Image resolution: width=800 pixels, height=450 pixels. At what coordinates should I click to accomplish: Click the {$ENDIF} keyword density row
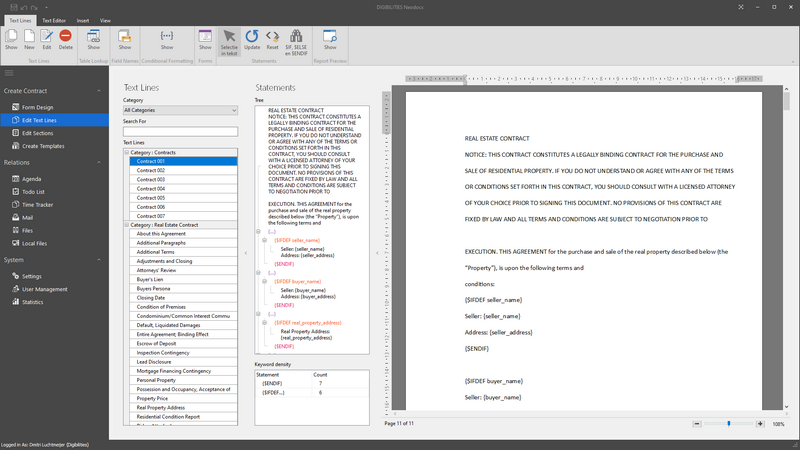(x=311, y=384)
